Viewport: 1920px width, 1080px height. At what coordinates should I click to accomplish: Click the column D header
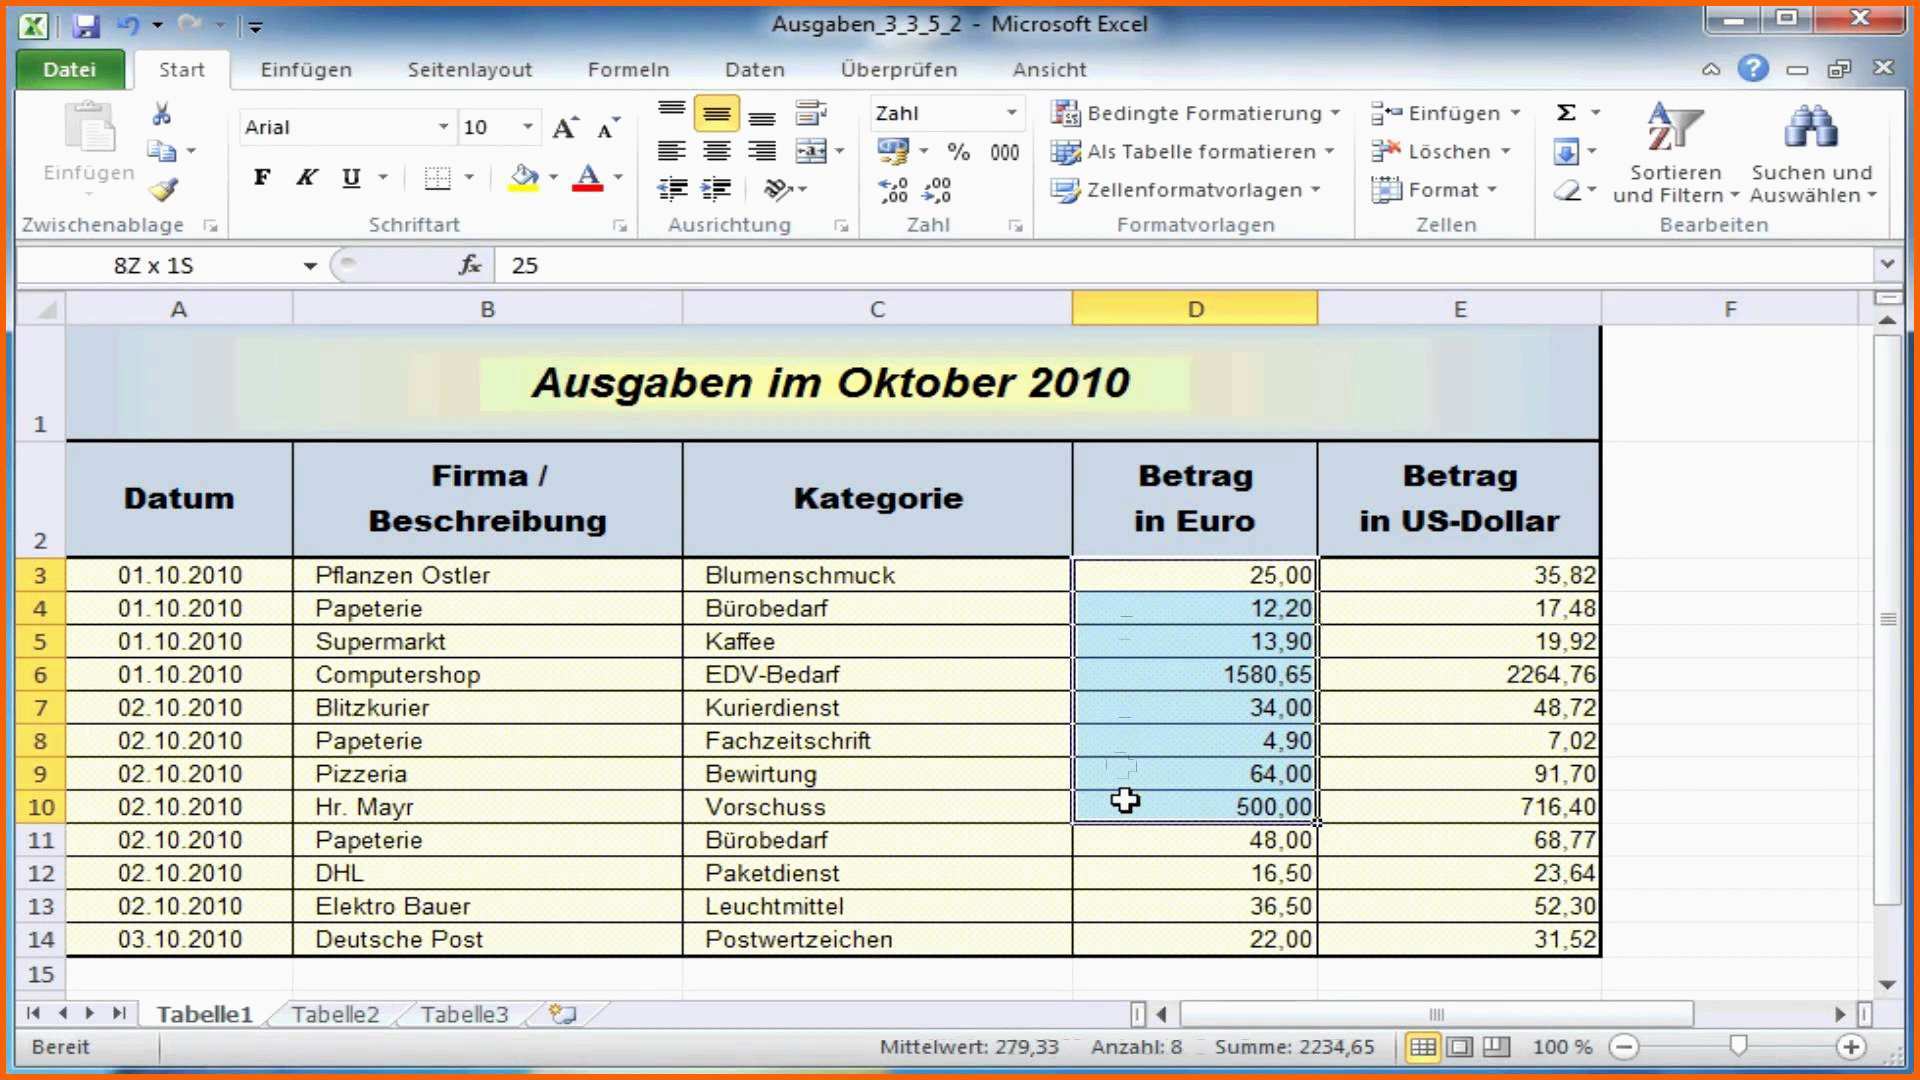pos(1195,309)
